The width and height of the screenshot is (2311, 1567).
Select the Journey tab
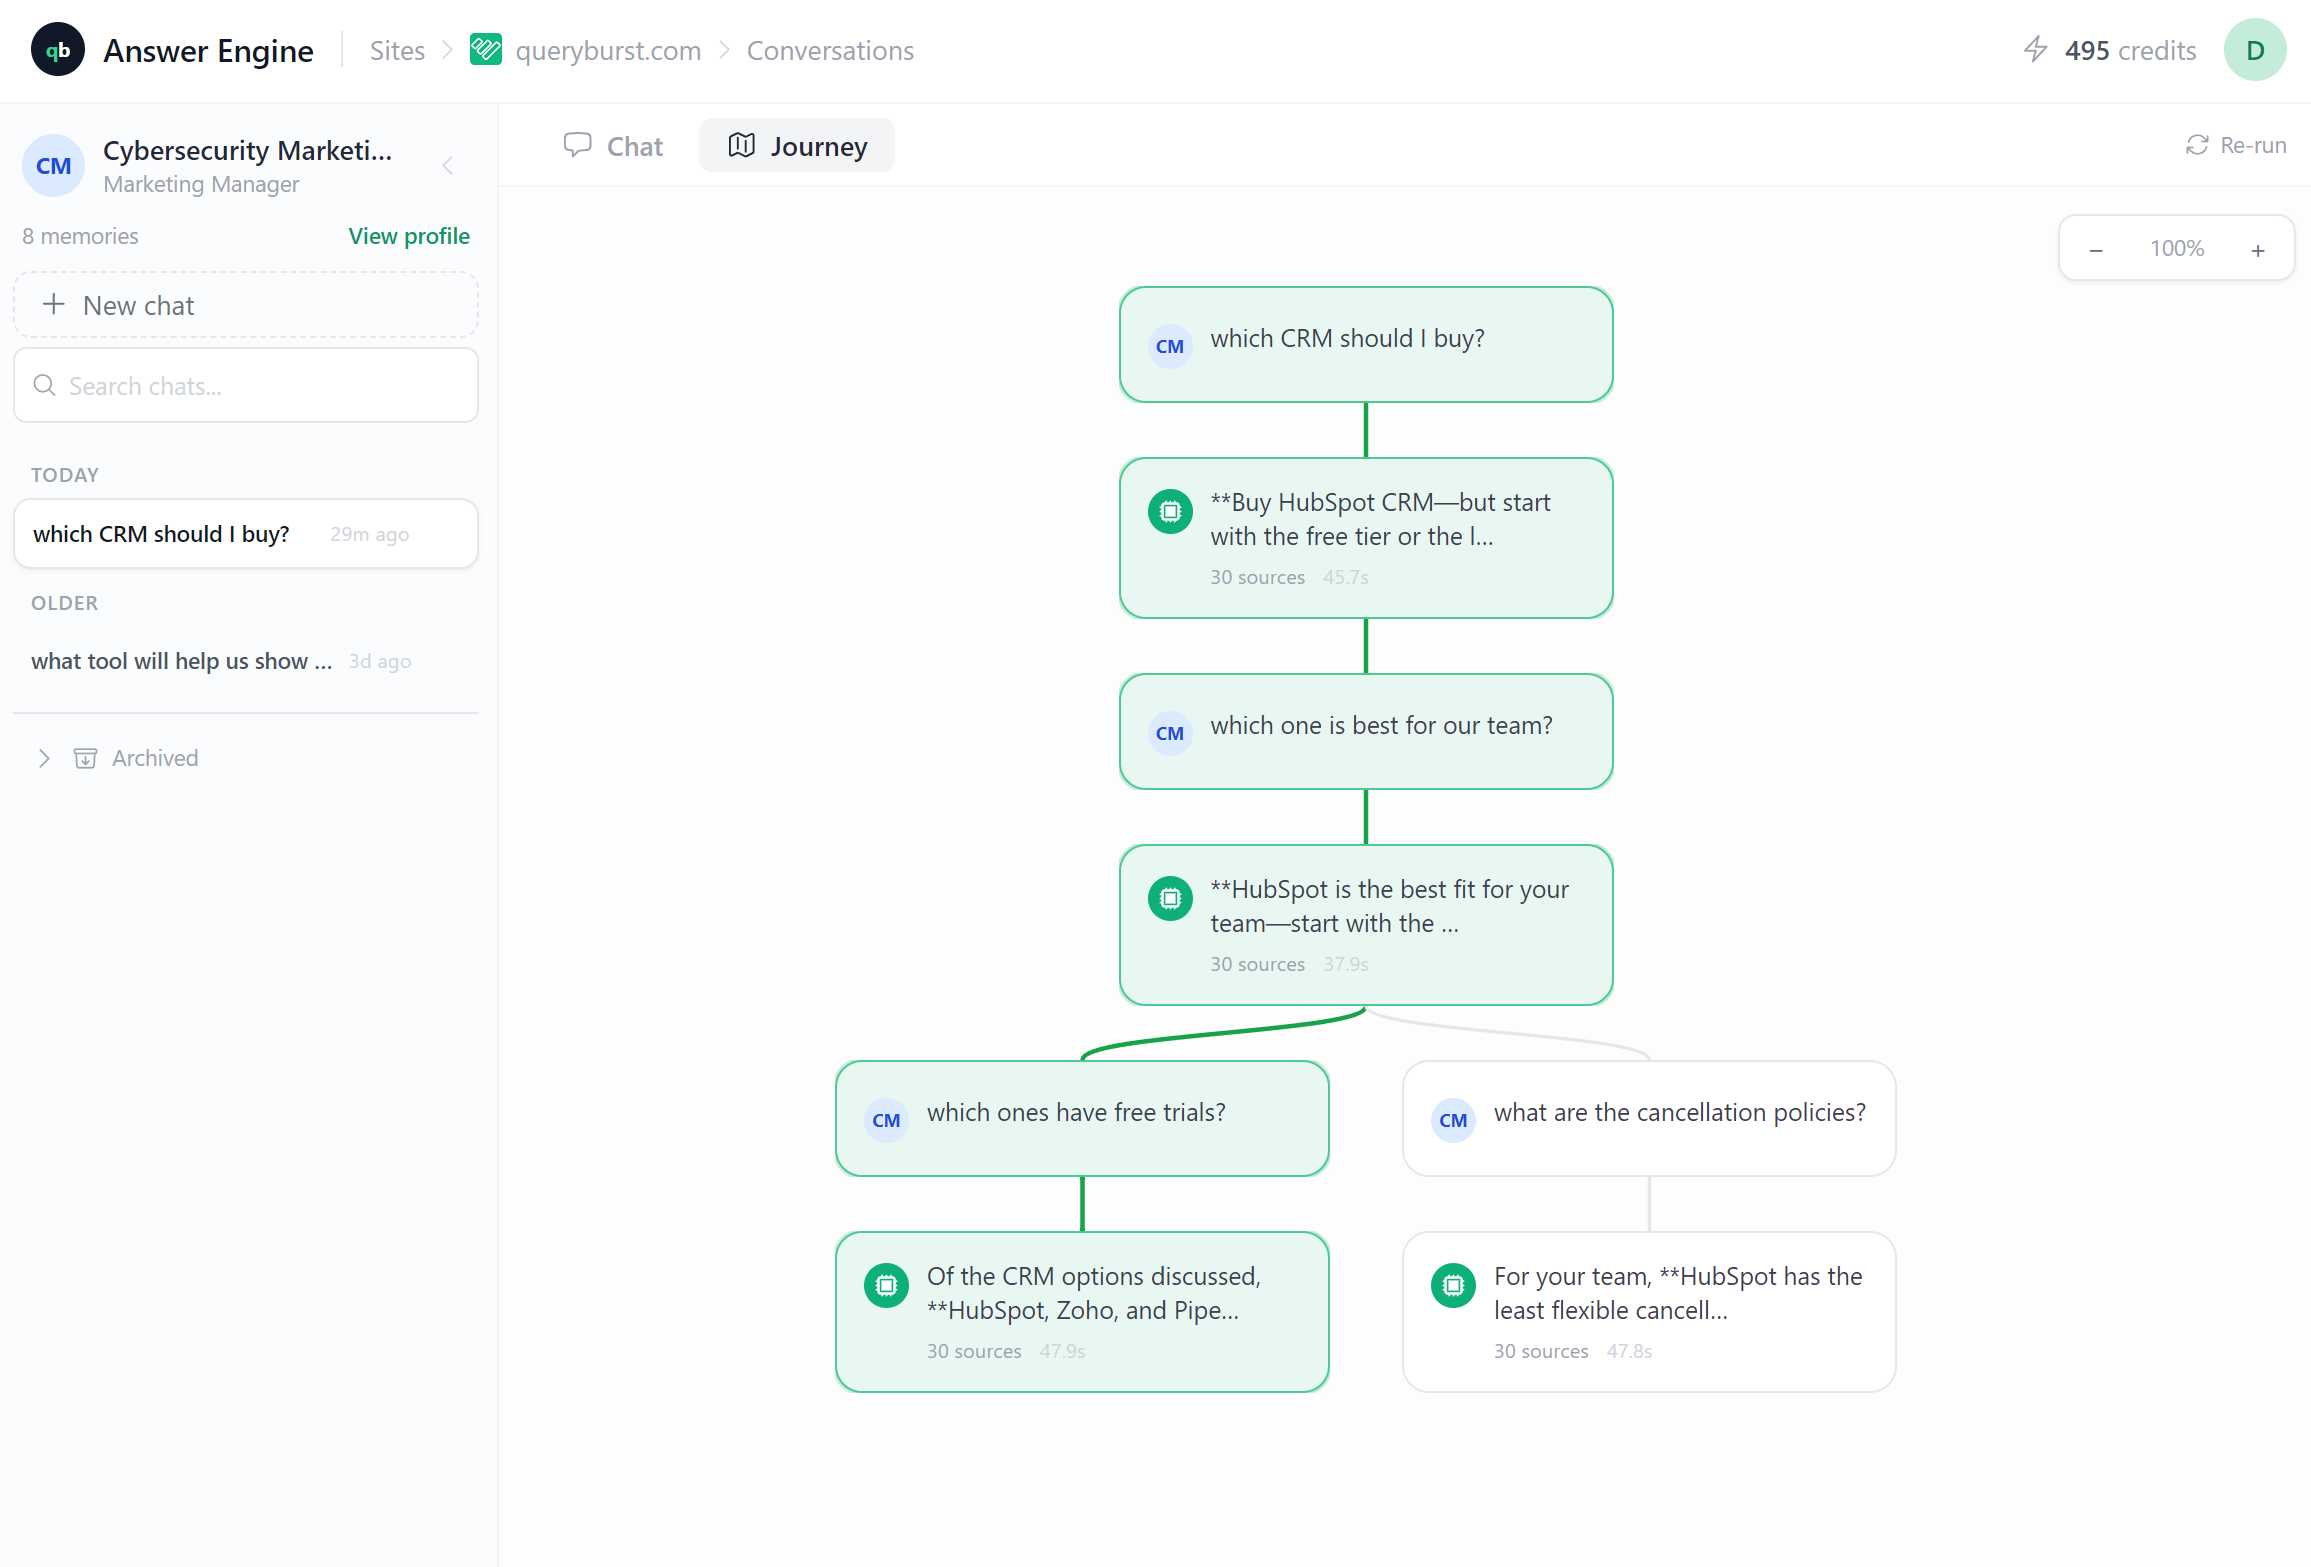coord(797,146)
